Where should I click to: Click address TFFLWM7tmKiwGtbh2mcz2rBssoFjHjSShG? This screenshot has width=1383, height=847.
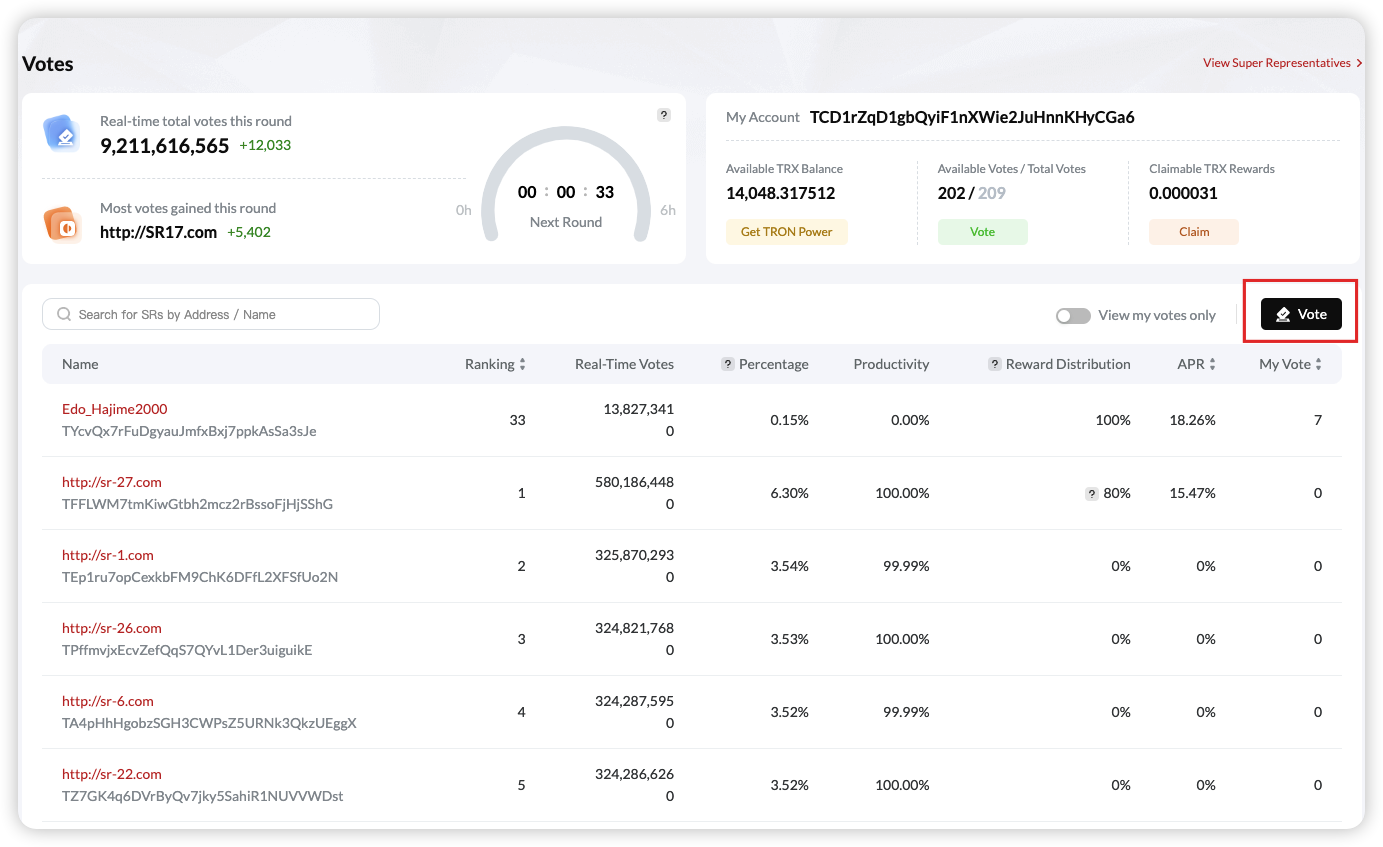pos(197,504)
